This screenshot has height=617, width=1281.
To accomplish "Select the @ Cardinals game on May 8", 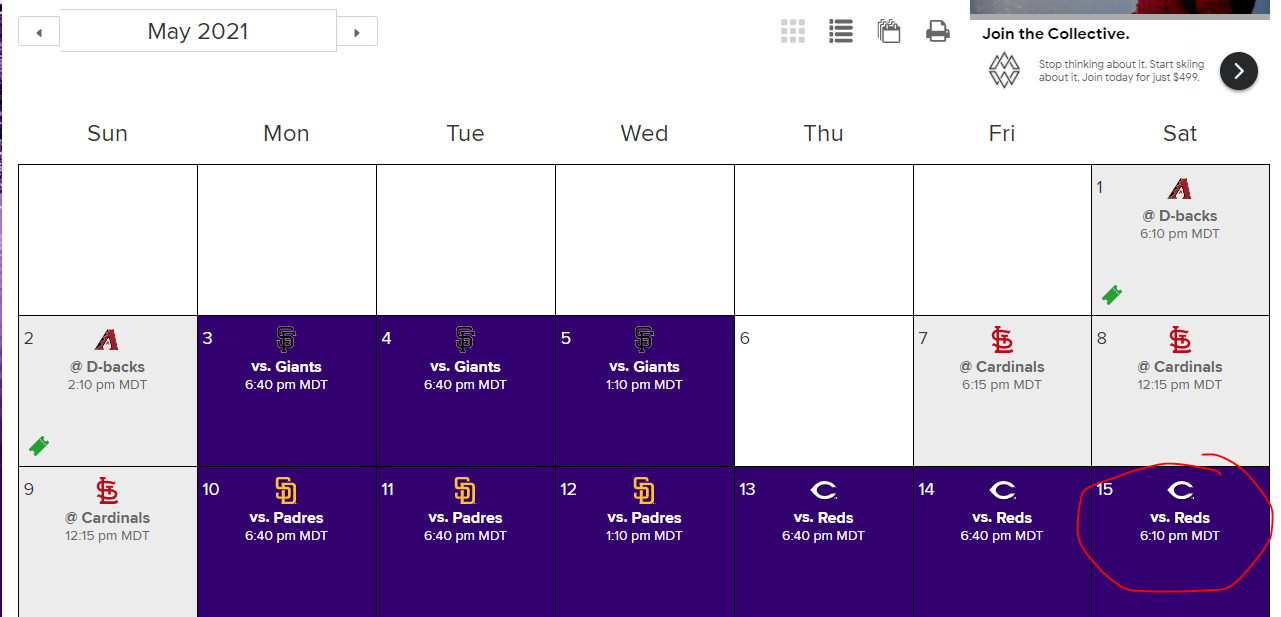I will [1181, 391].
